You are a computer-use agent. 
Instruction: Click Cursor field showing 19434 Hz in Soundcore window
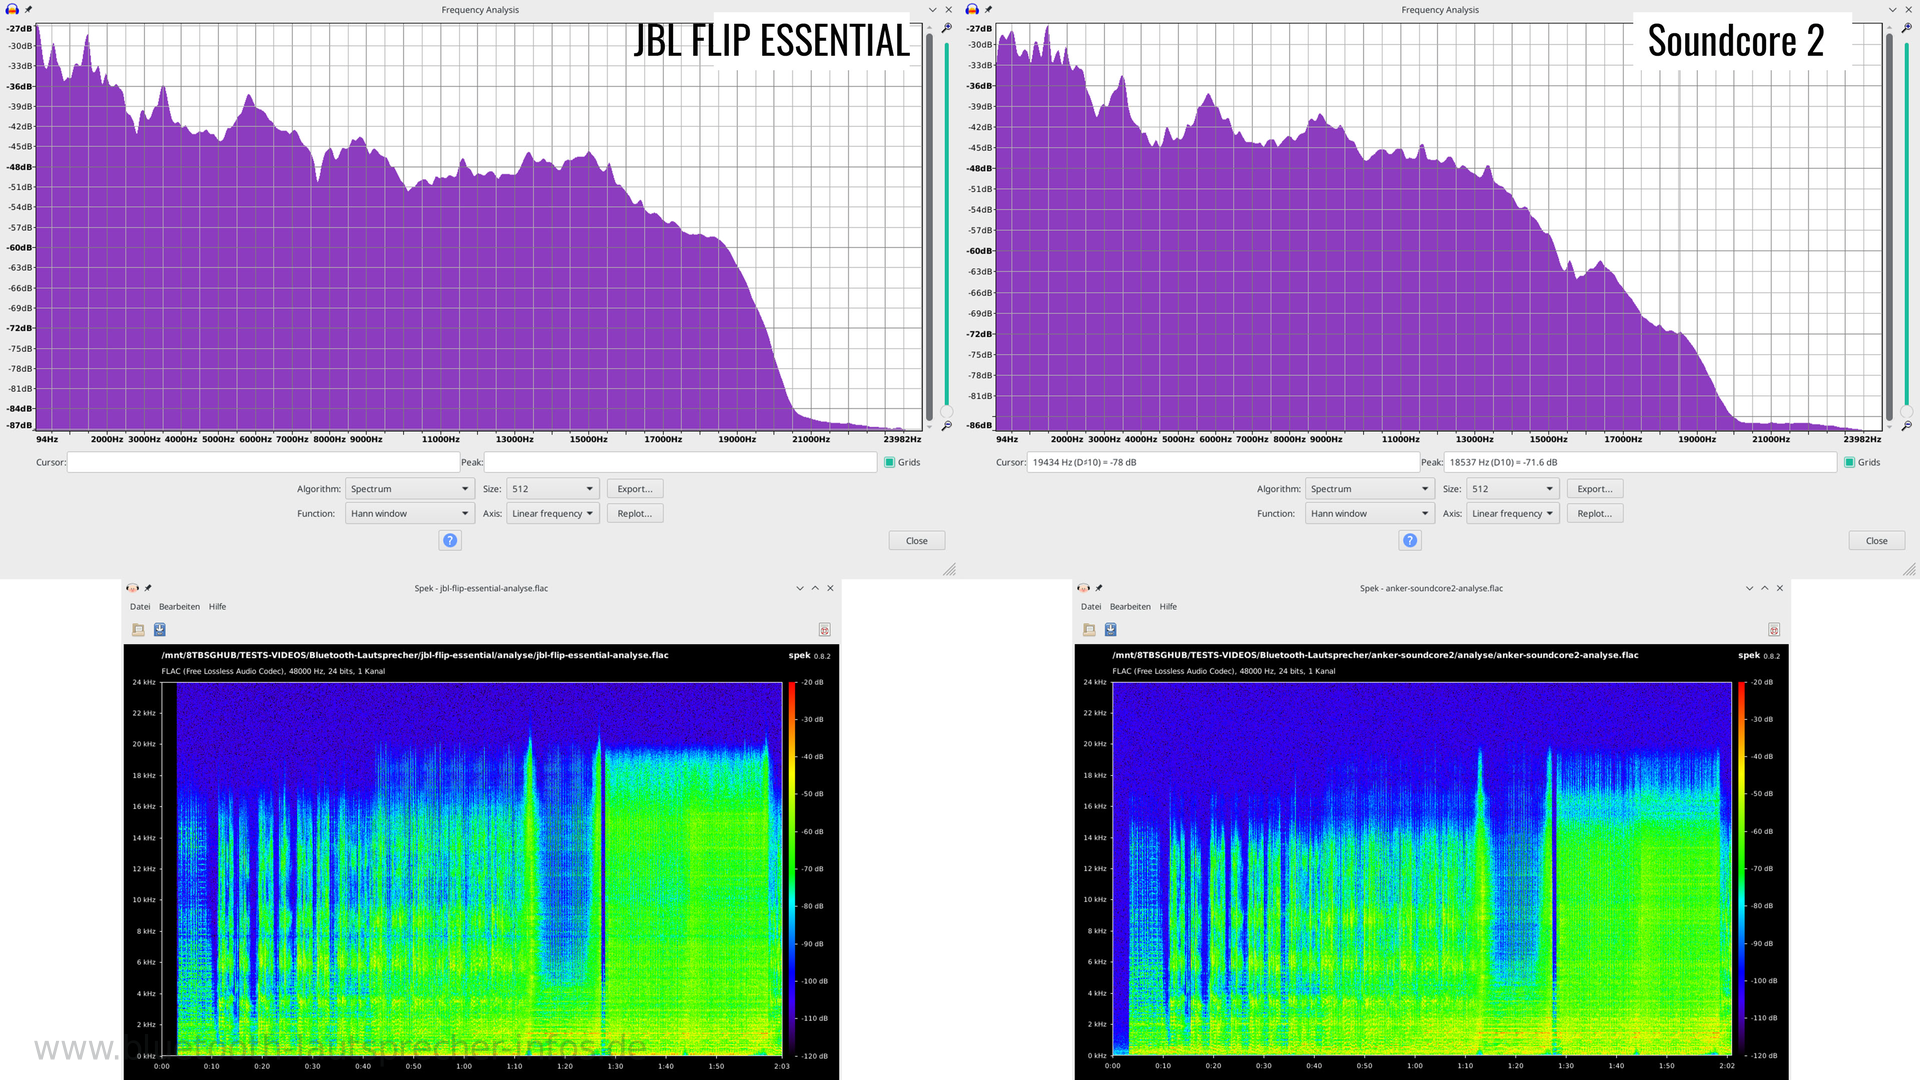(1223, 462)
